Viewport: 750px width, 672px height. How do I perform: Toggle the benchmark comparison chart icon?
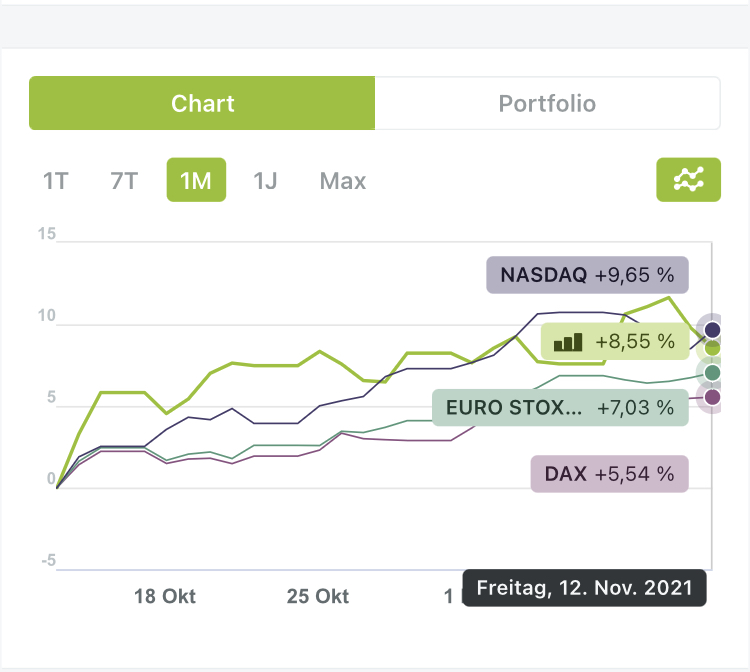coord(688,180)
